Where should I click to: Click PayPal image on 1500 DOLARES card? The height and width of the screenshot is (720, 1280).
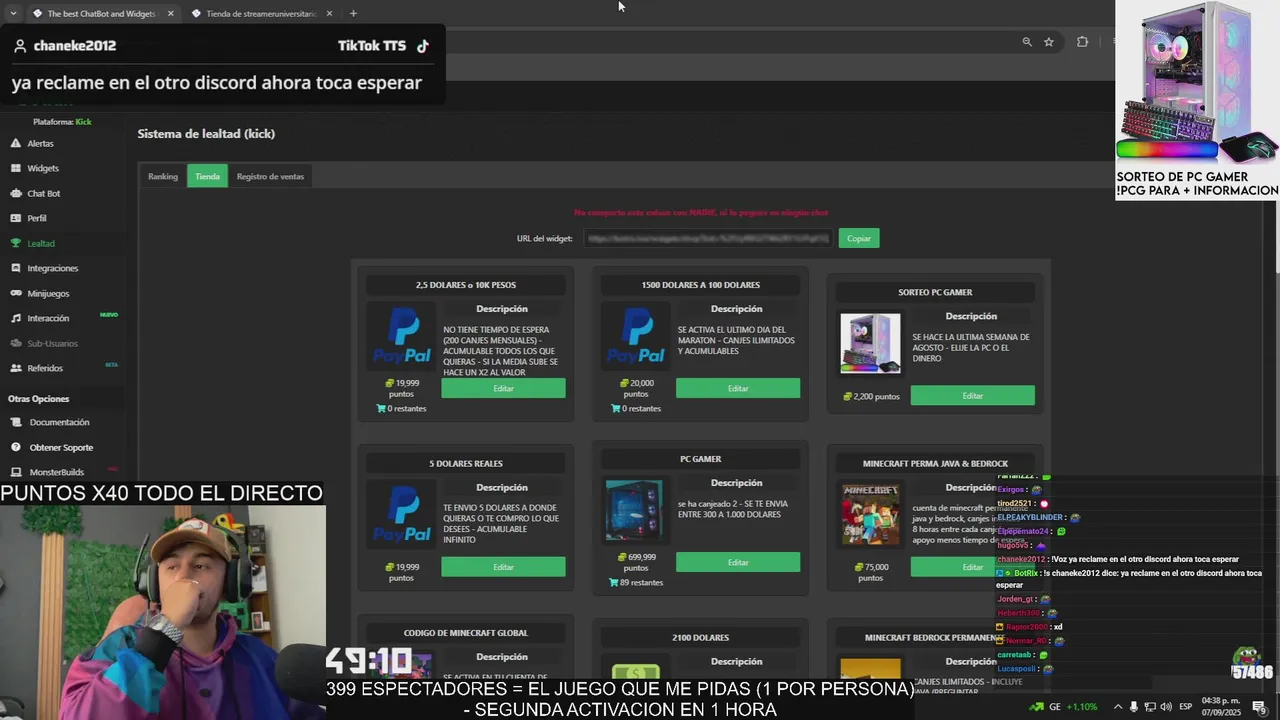[x=636, y=336]
